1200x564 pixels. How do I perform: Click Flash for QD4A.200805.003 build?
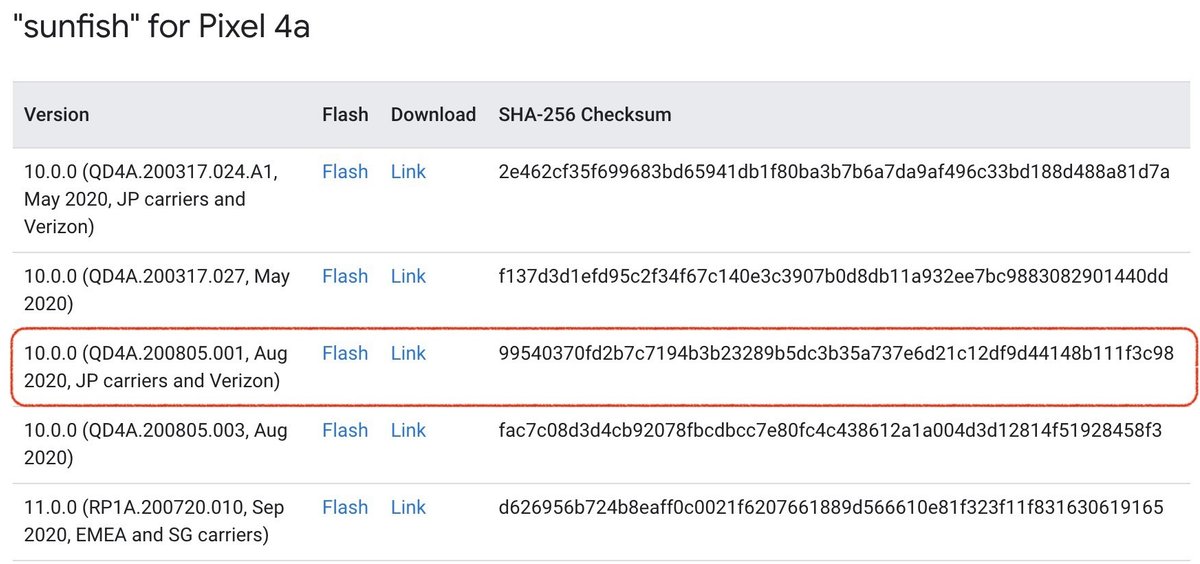point(345,430)
